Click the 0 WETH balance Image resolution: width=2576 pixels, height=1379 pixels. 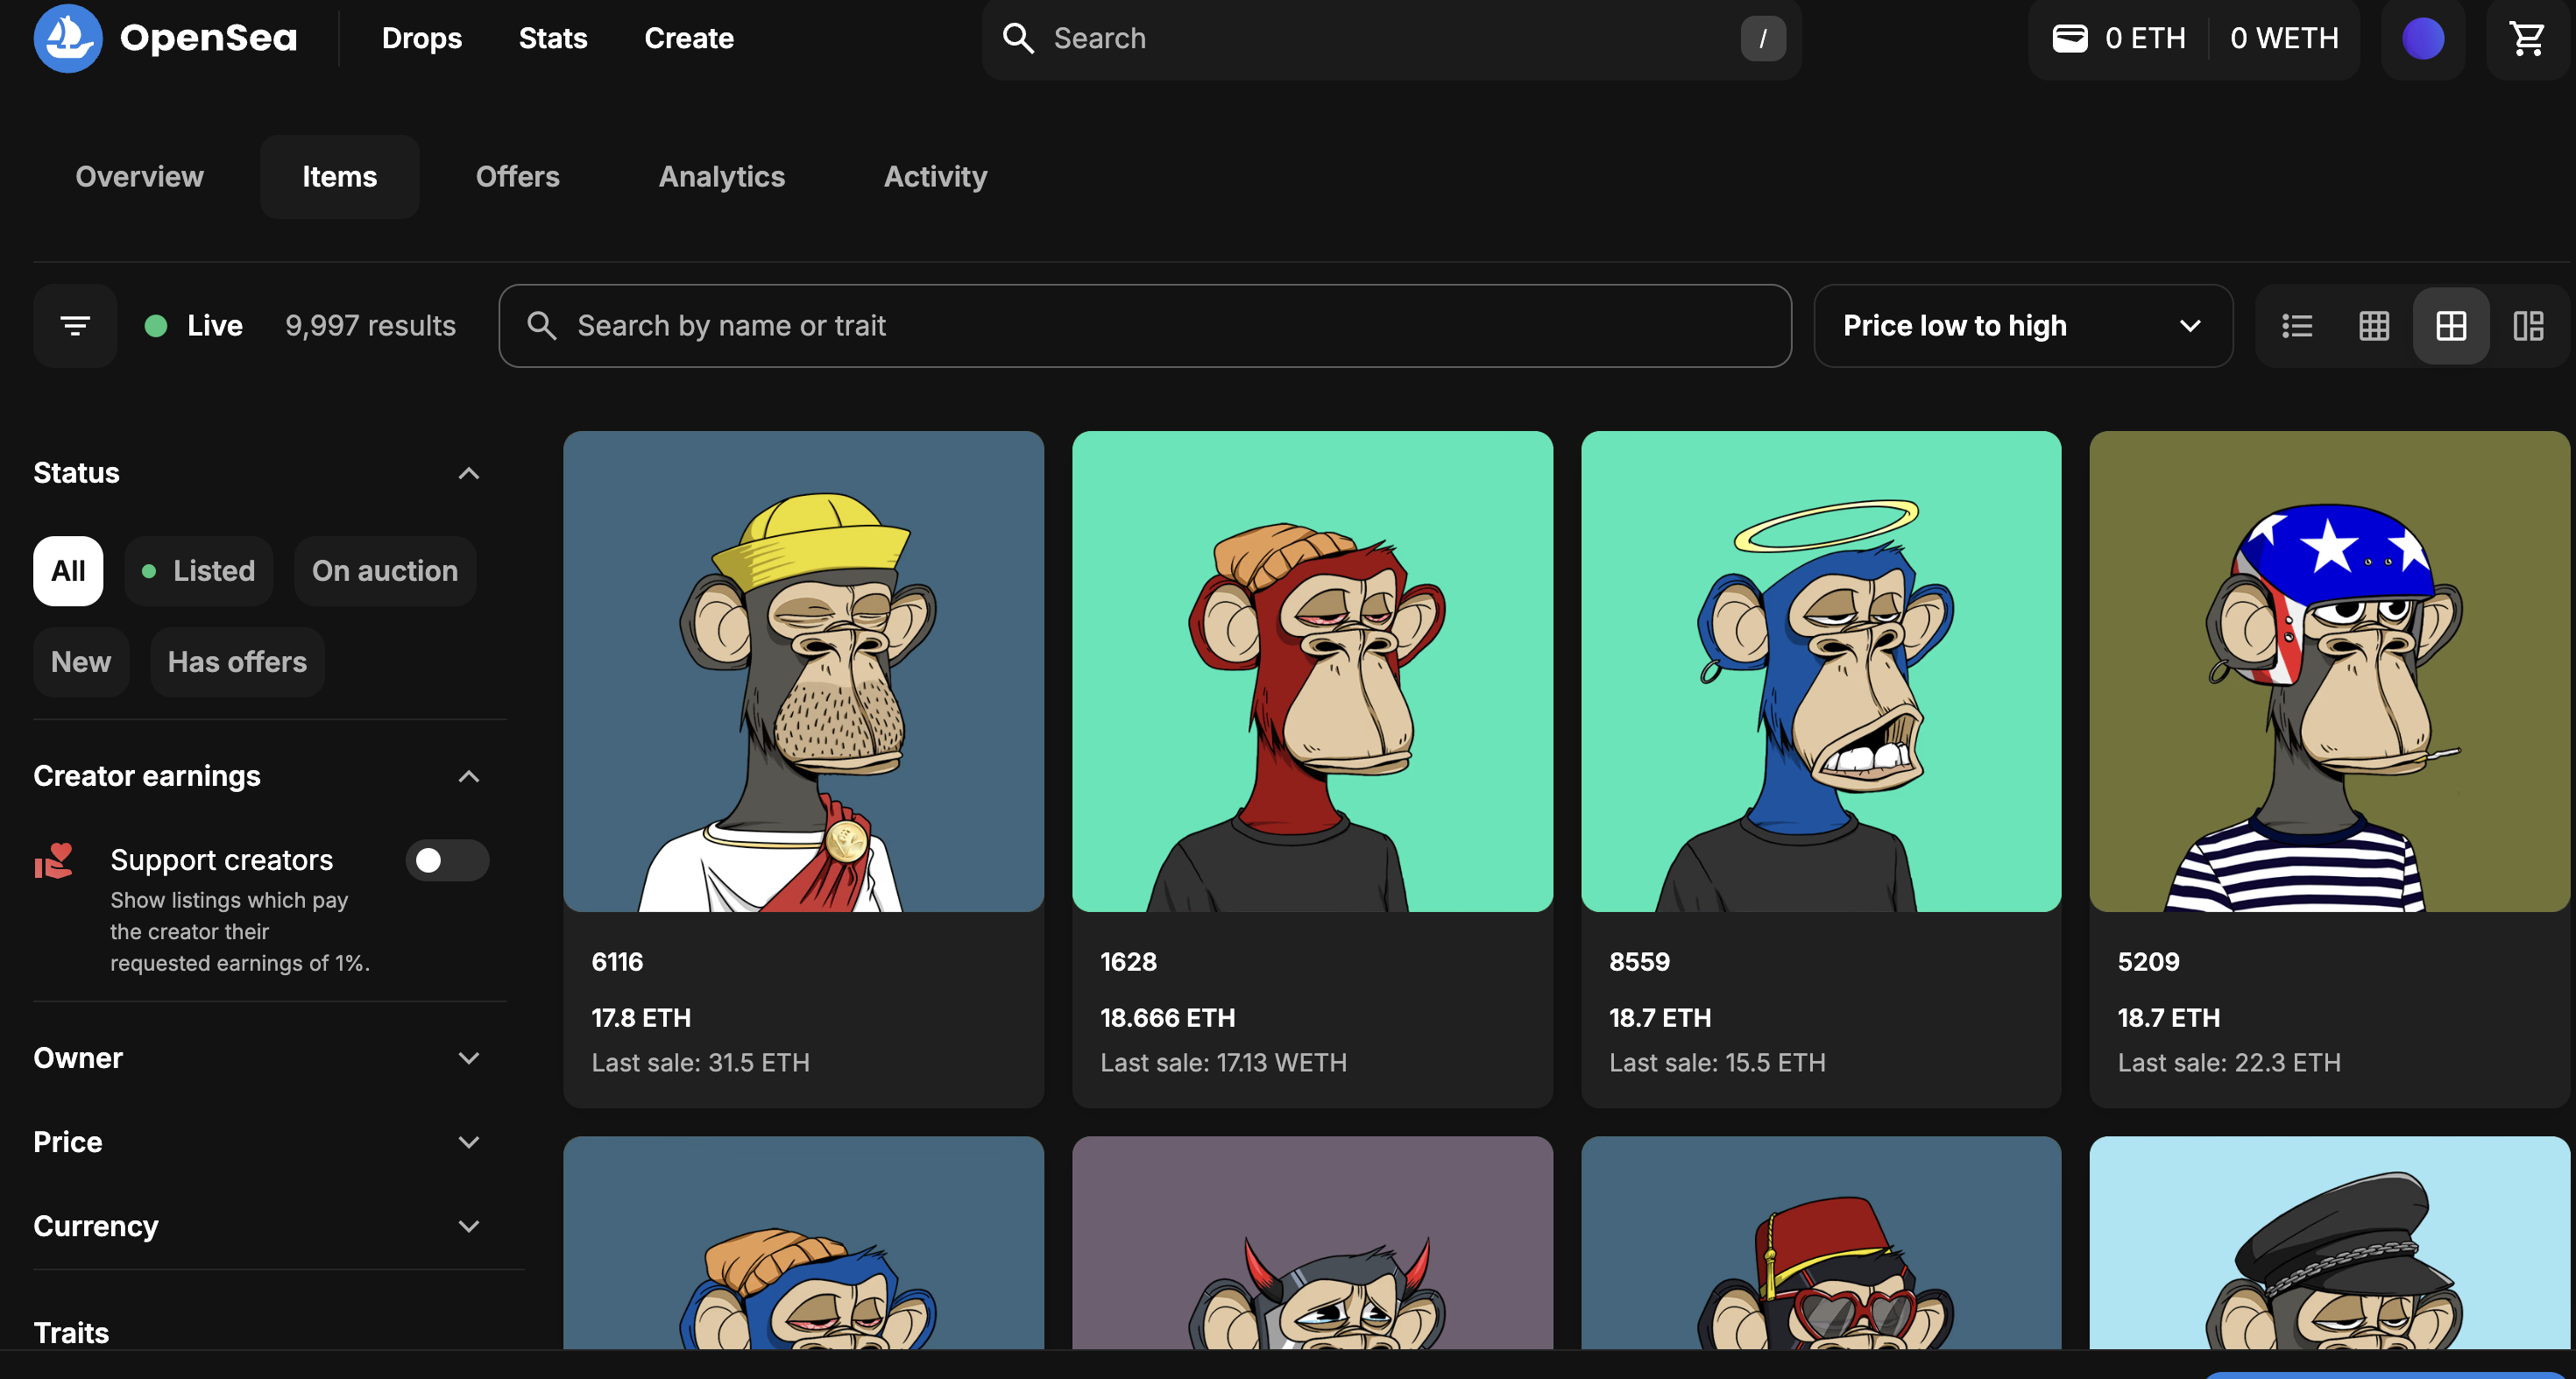coord(2284,38)
